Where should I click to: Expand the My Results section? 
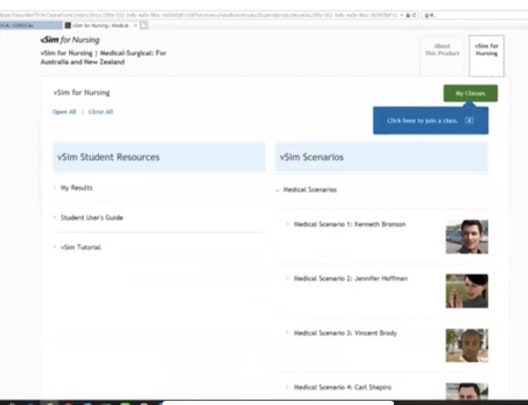76,188
